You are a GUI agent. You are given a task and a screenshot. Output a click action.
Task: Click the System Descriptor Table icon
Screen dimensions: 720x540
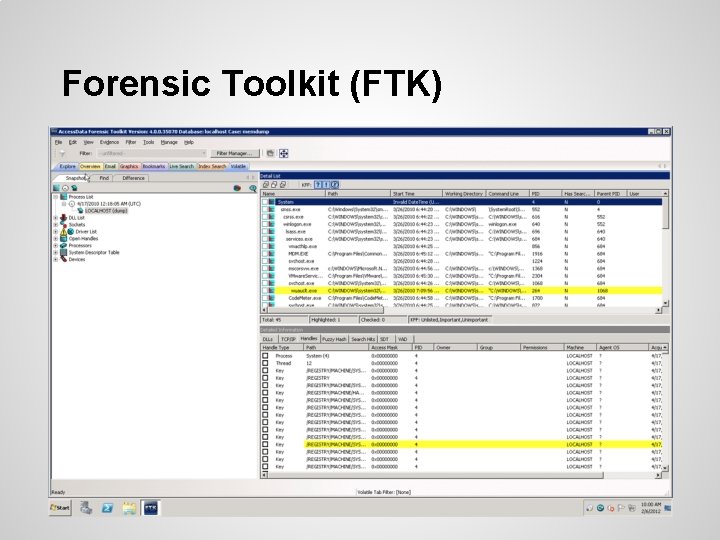[x=64, y=253]
